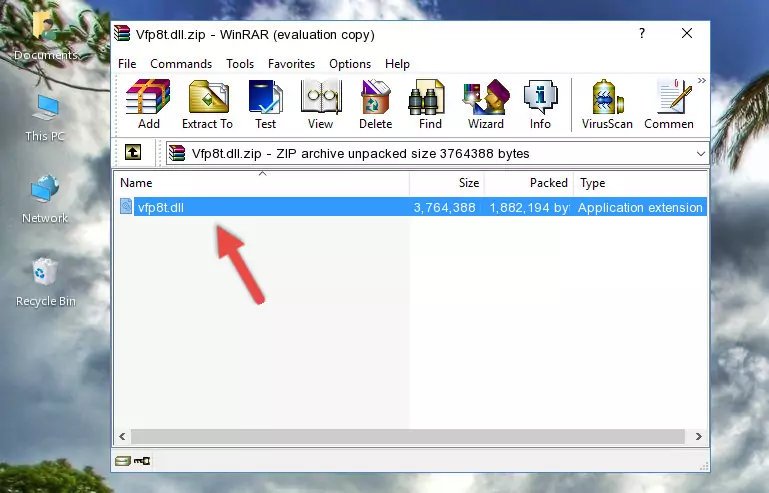Click the drive icon in status bar
The width and height of the screenshot is (769, 493).
(x=123, y=461)
